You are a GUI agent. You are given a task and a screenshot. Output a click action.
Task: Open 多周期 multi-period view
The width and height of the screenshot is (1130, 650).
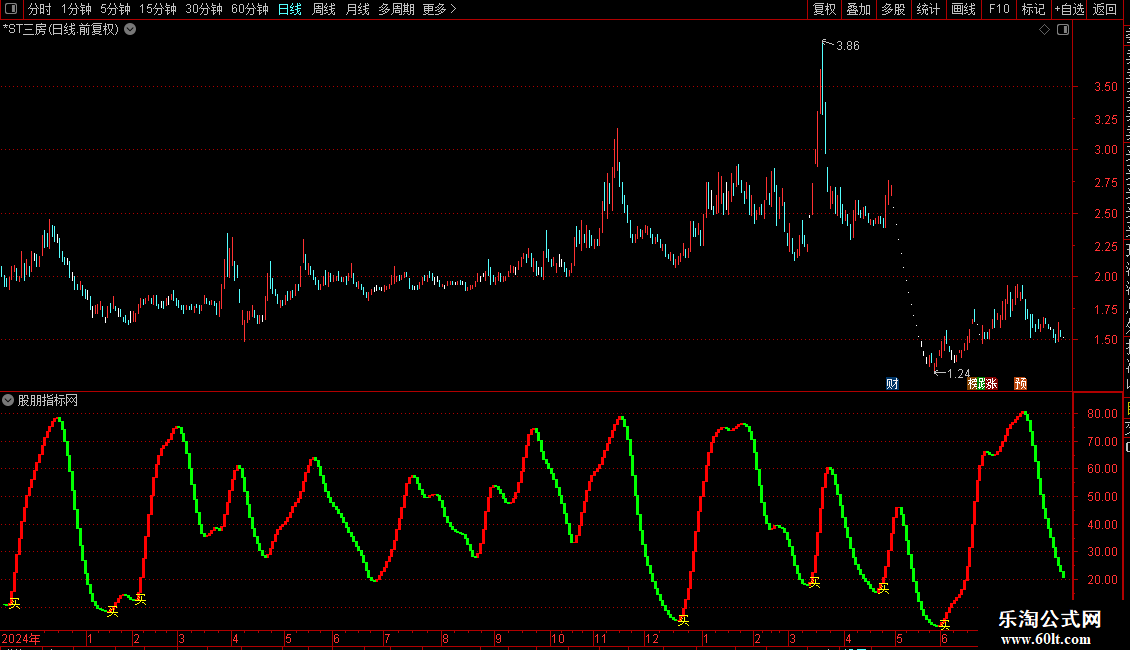[x=396, y=9]
